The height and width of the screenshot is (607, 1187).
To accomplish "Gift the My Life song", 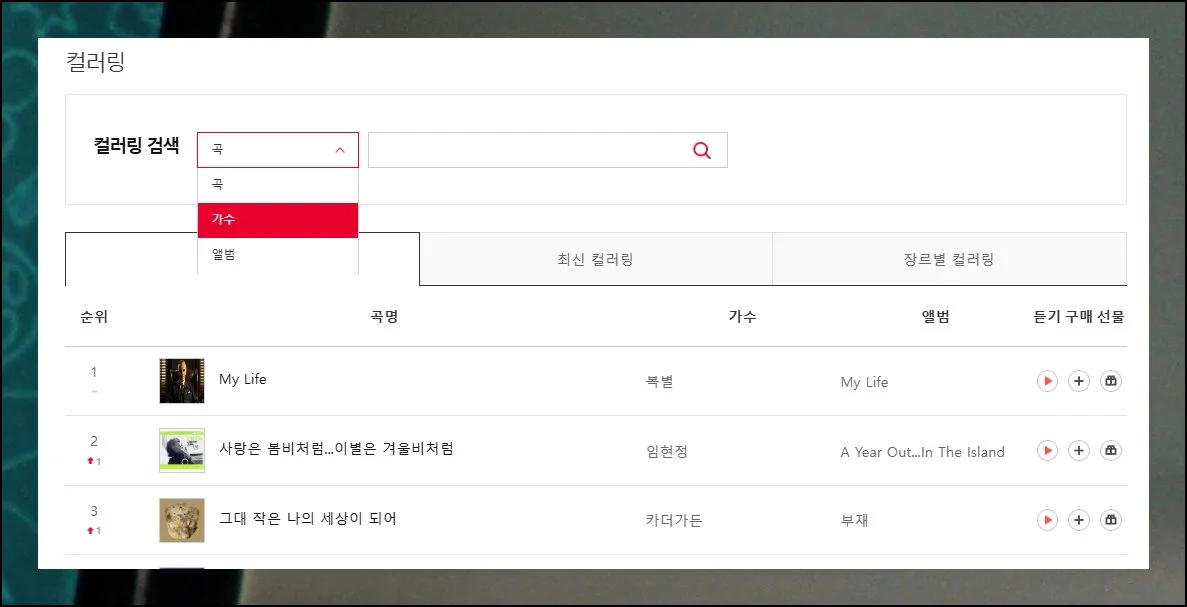I will coord(1110,381).
